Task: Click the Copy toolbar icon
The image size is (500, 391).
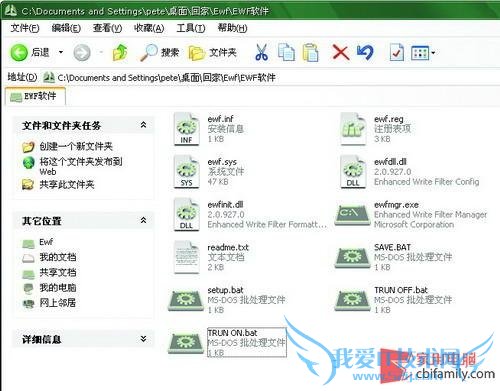Action: (286, 52)
